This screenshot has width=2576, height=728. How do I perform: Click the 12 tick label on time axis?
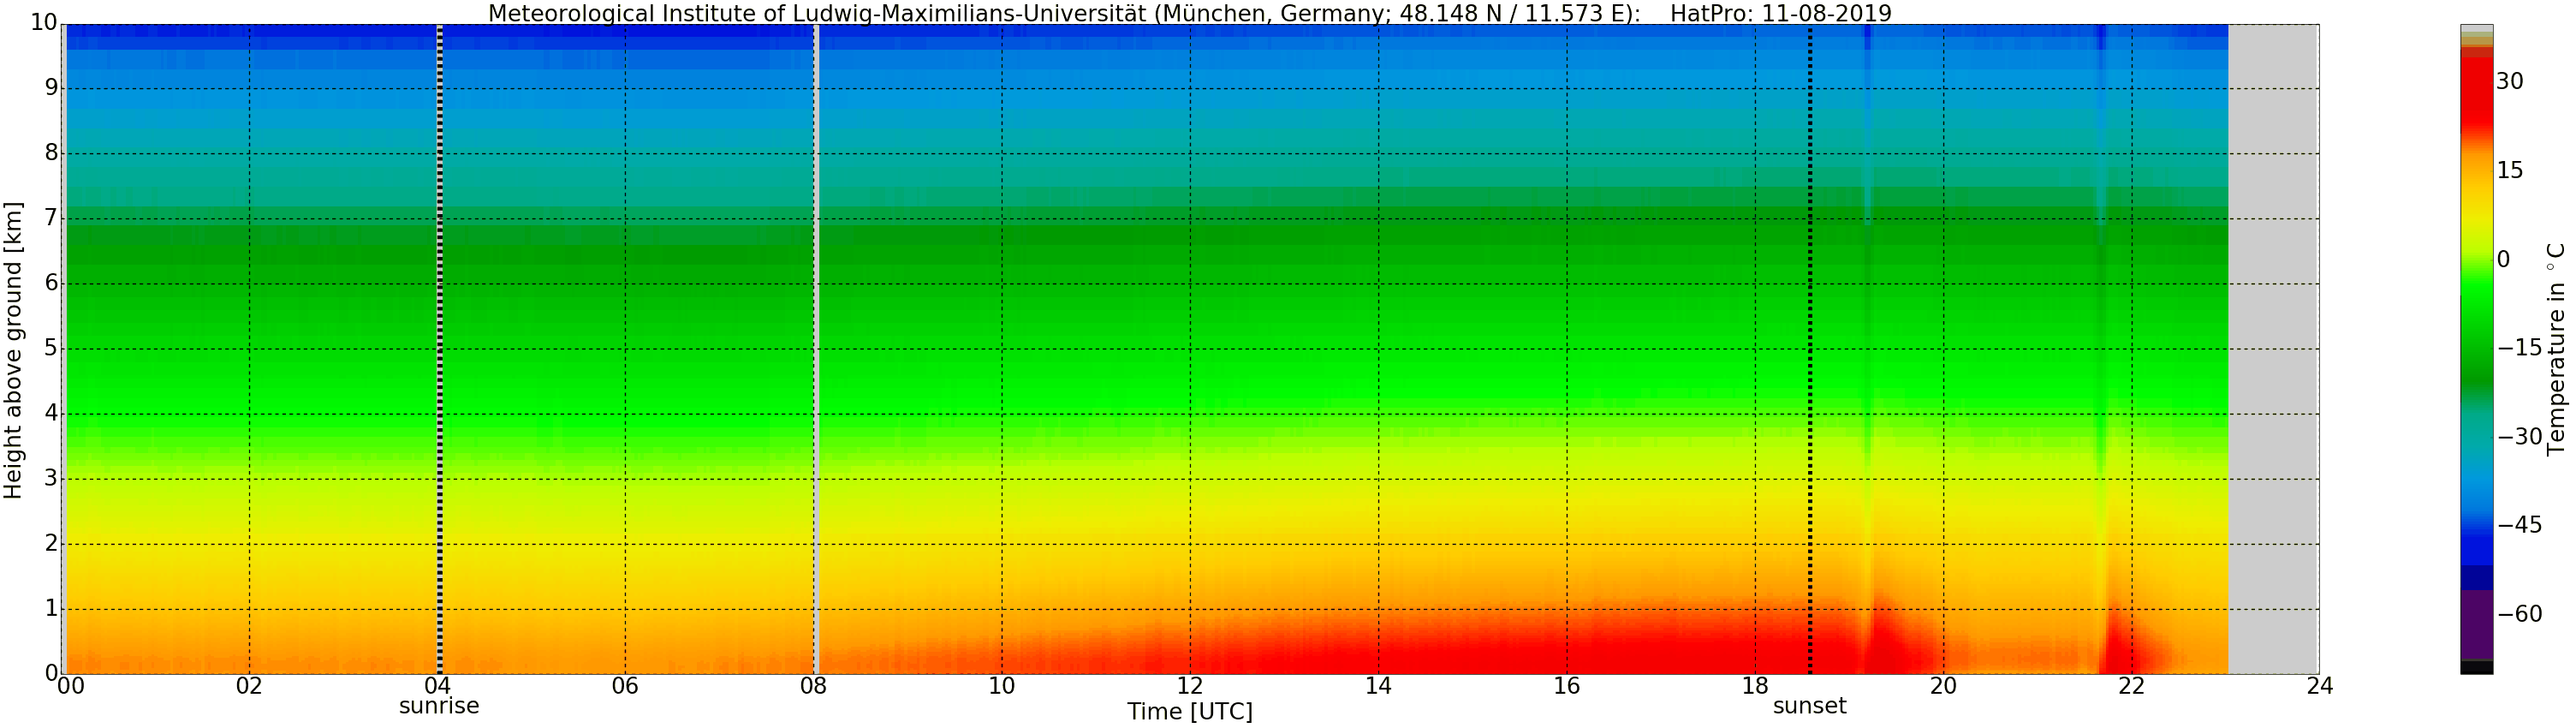click(x=1189, y=686)
